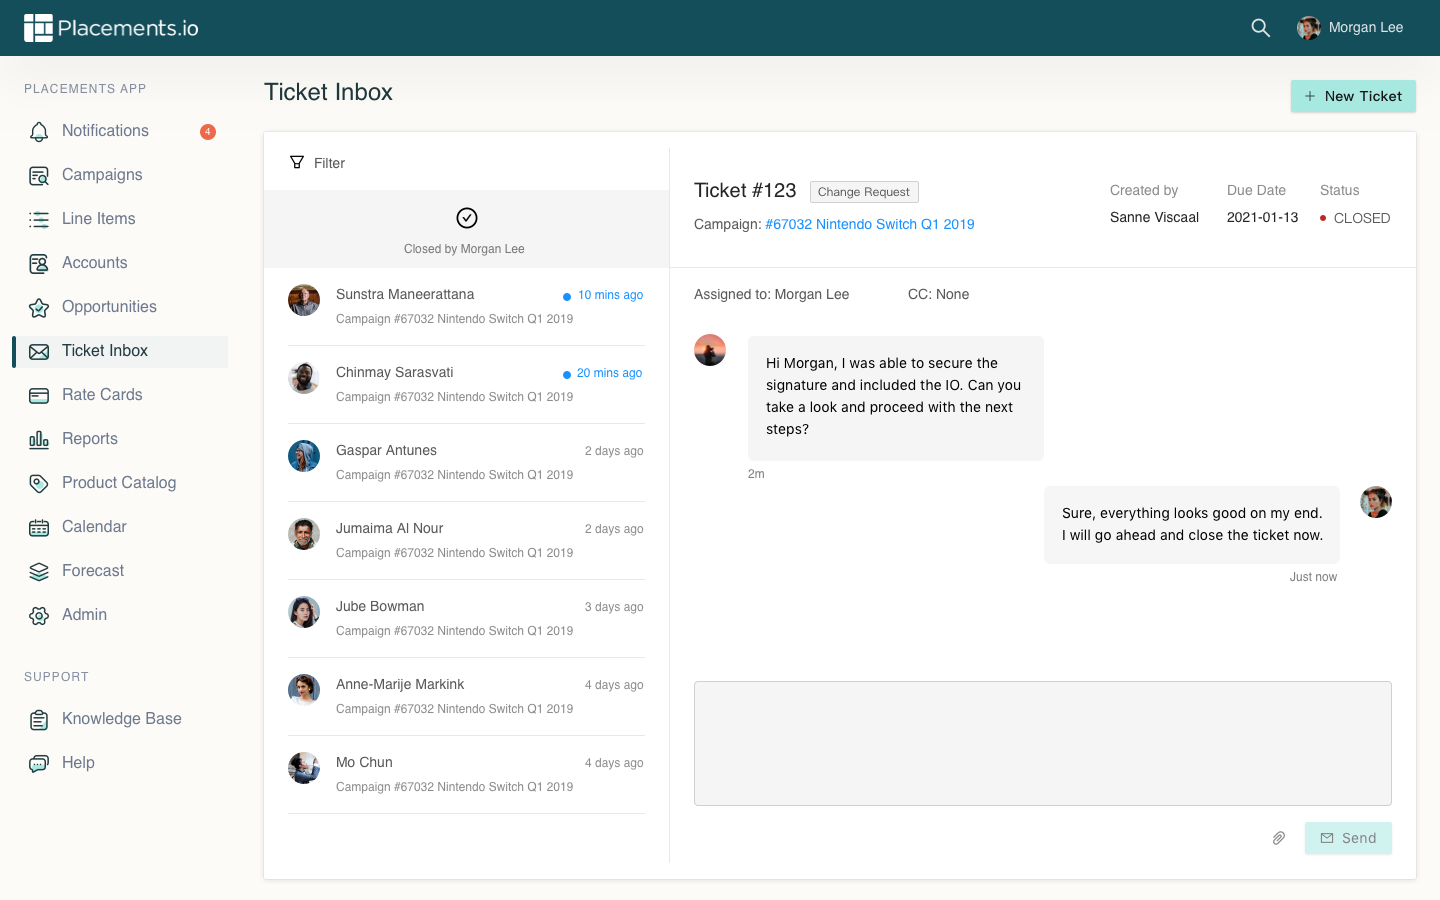The width and height of the screenshot is (1440, 900).
Task: Click the New Ticket button
Action: pyautogui.click(x=1352, y=96)
